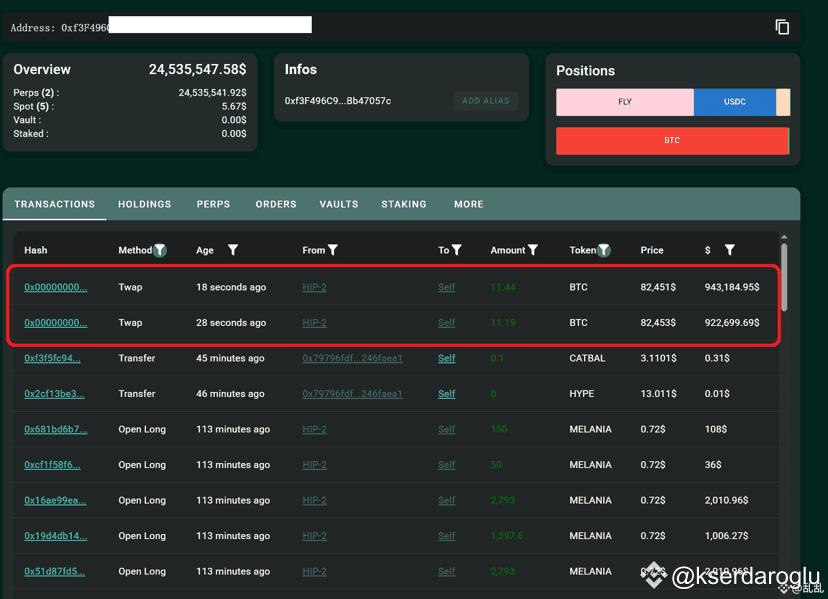Open transaction hash 0x681bd6b7
Image resolution: width=828 pixels, height=599 pixels.
pos(55,429)
